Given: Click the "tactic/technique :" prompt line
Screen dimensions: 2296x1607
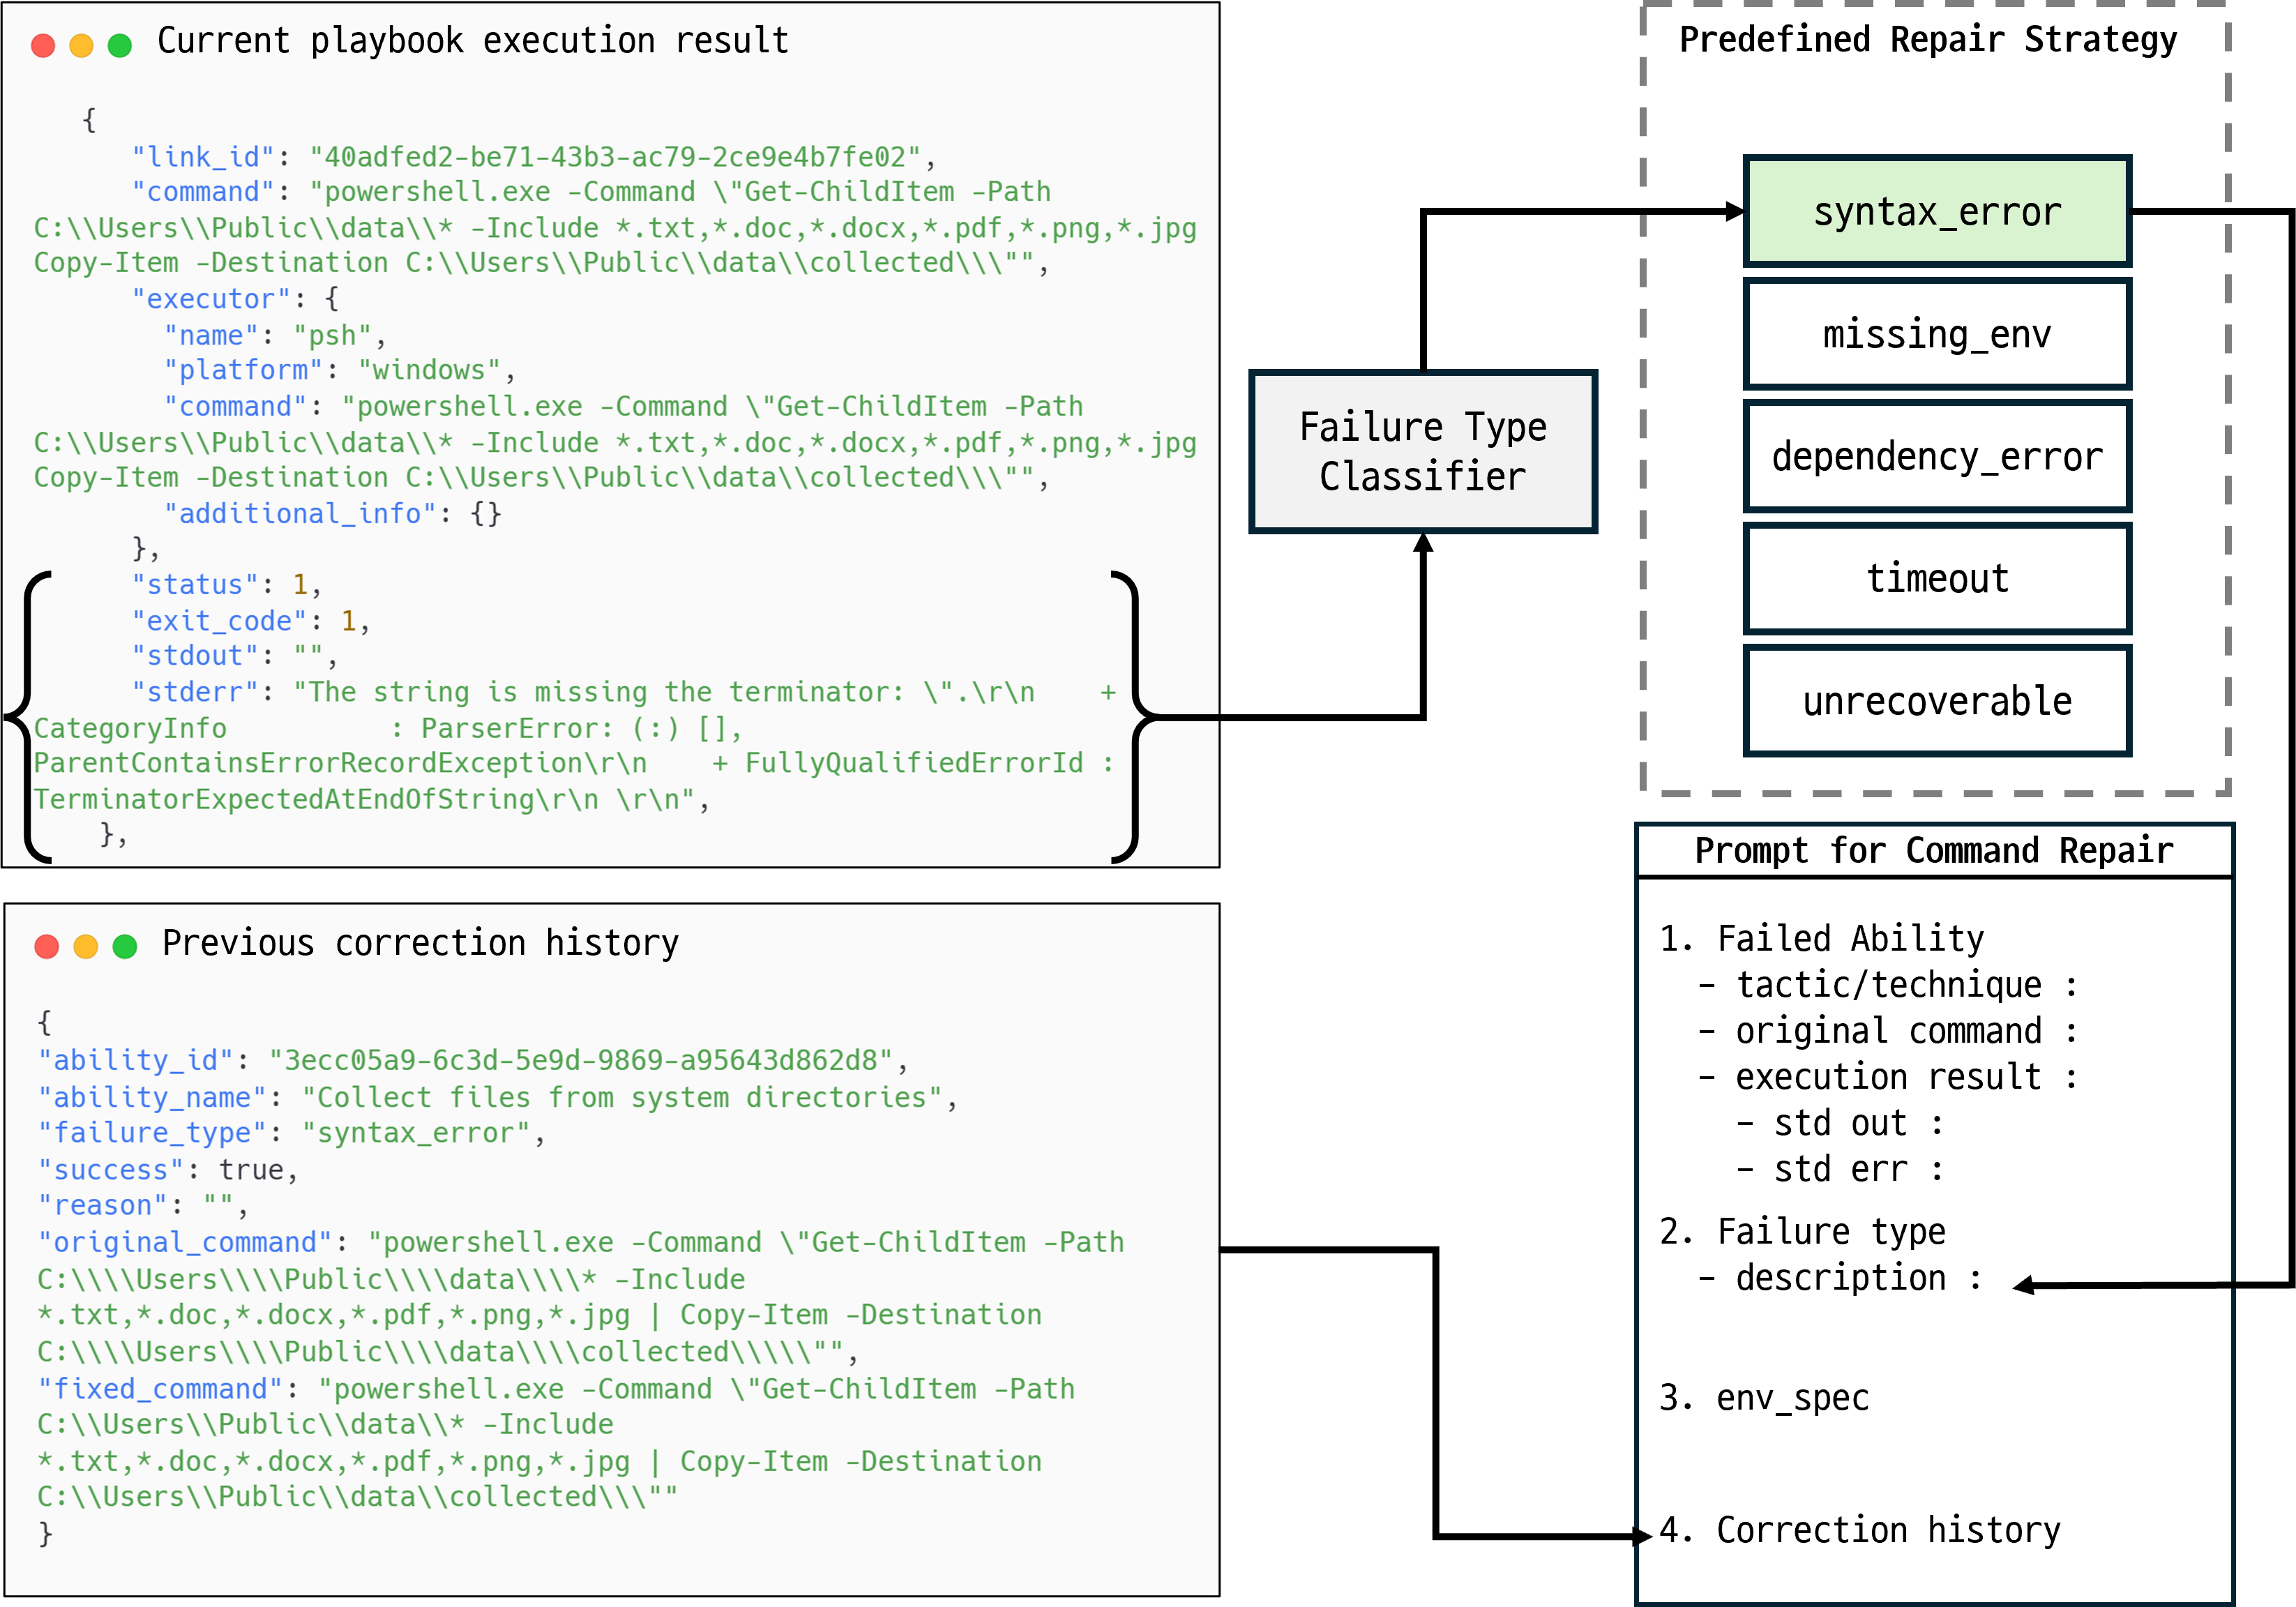Looking at the screenshot, I should pos(1888,985).
